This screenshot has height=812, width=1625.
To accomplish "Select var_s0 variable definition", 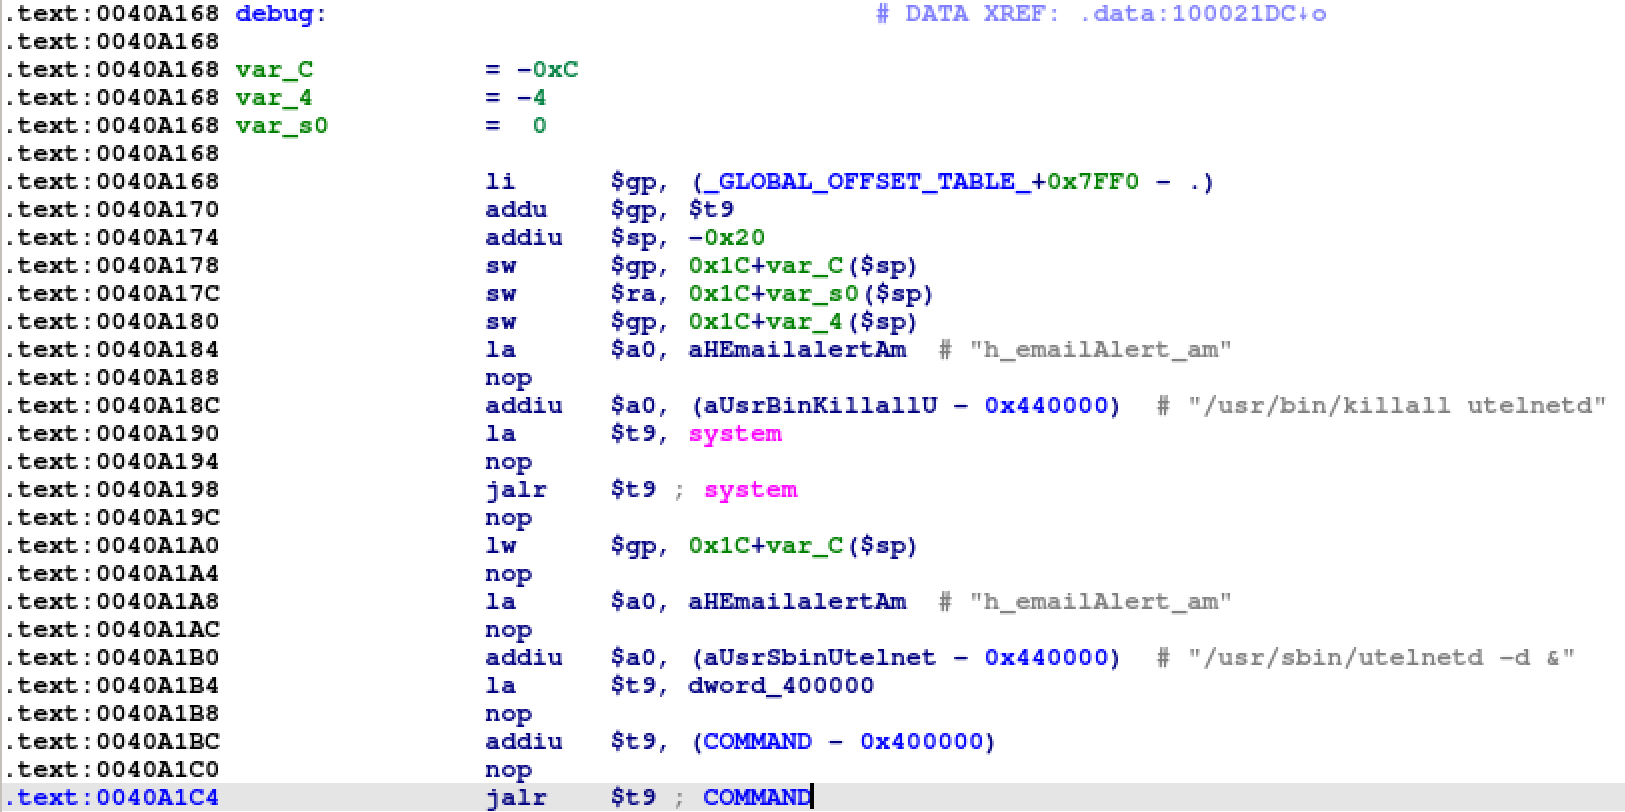I will (282, 126).
